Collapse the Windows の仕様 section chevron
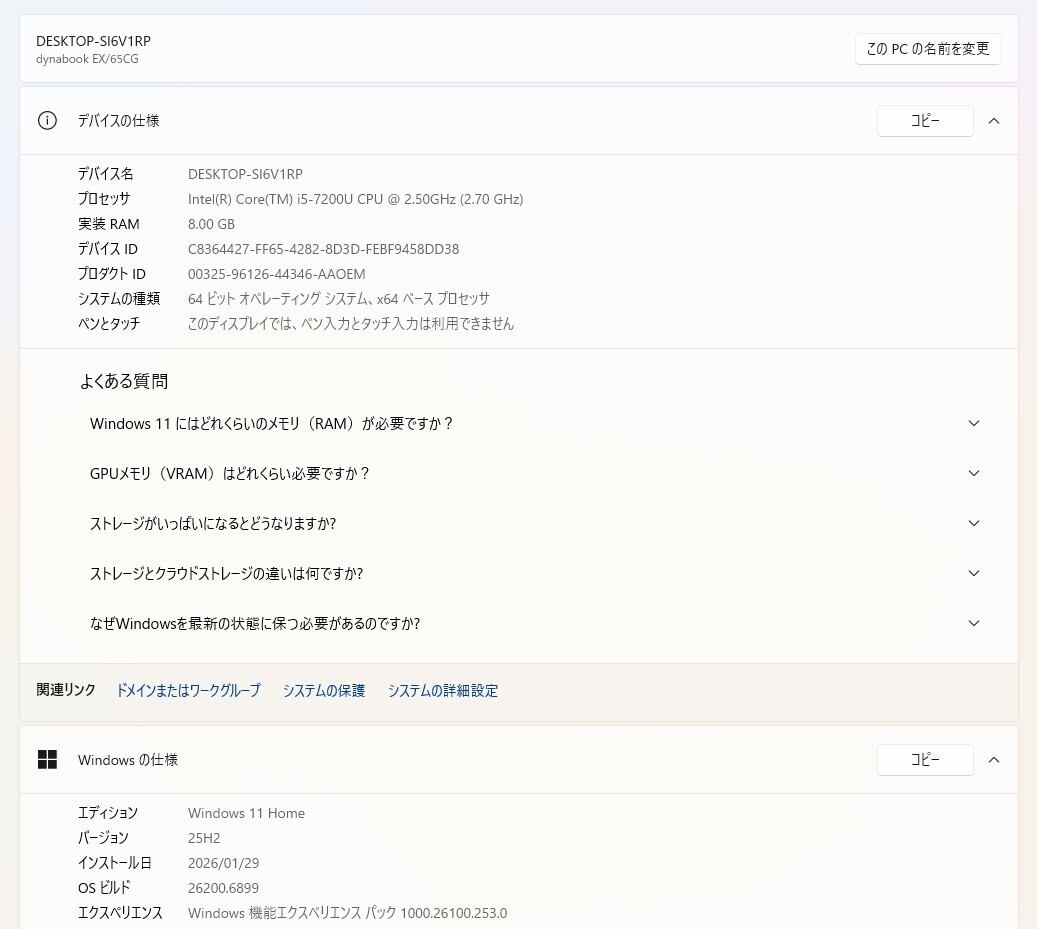 coord(993,760)
